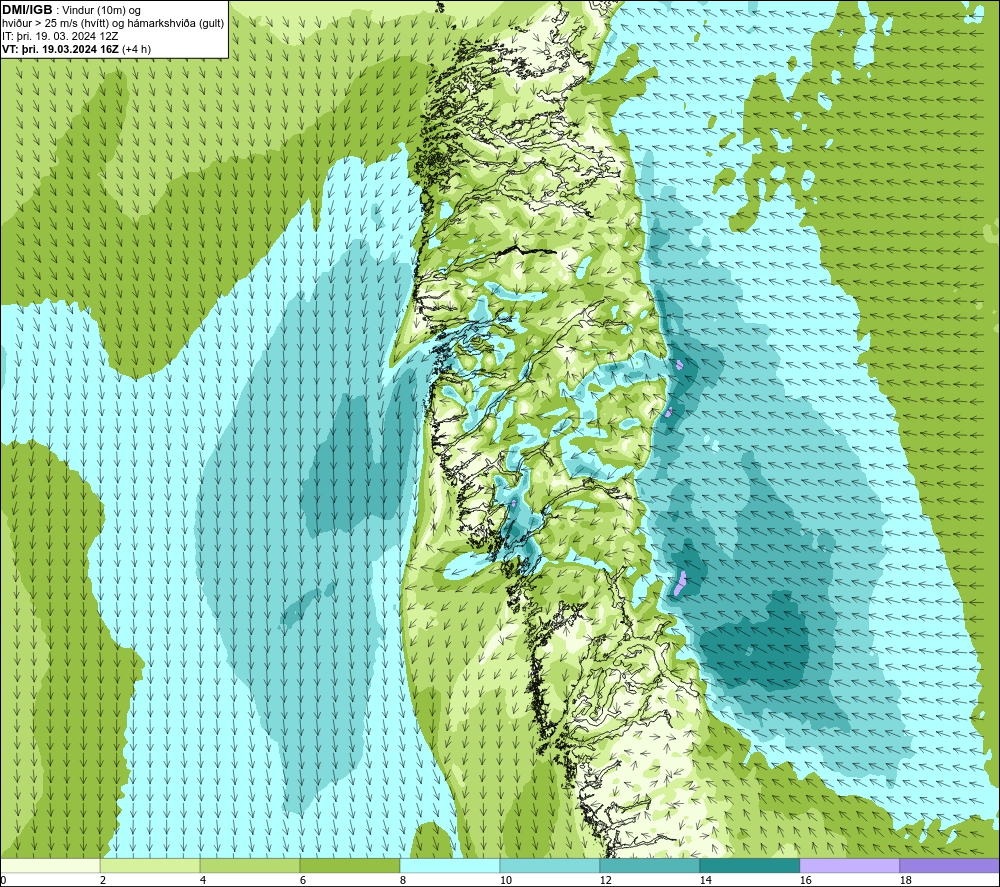The width and height of the screenshot is (1000, 887).
Task: Click the 'Vindur (10m) og' label
Action: (102, 11)
